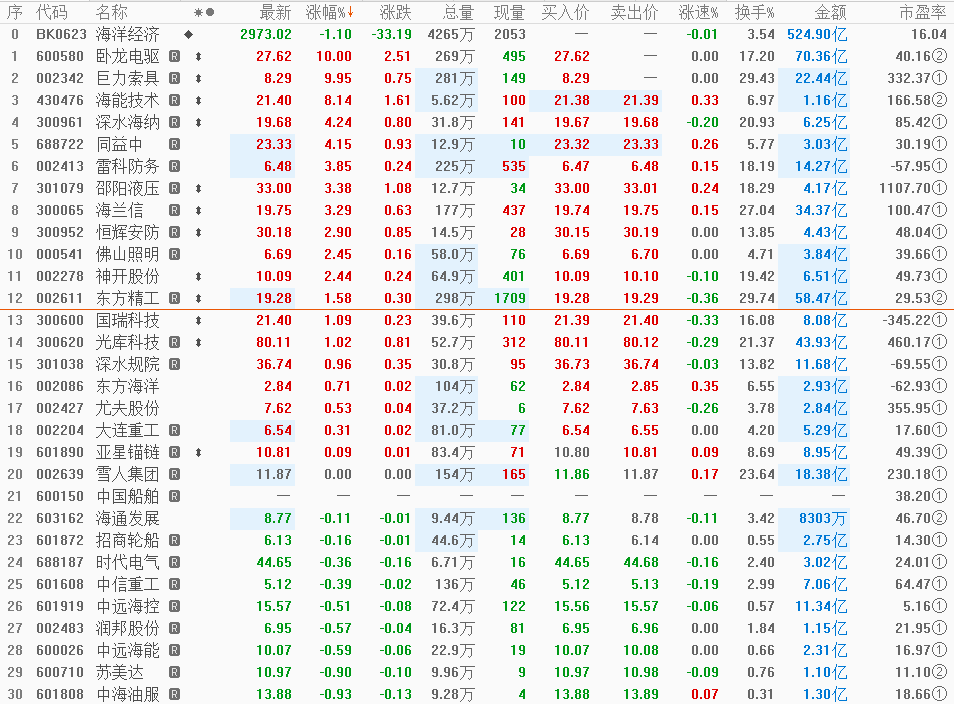Select stock code 600580

(60, 57)
